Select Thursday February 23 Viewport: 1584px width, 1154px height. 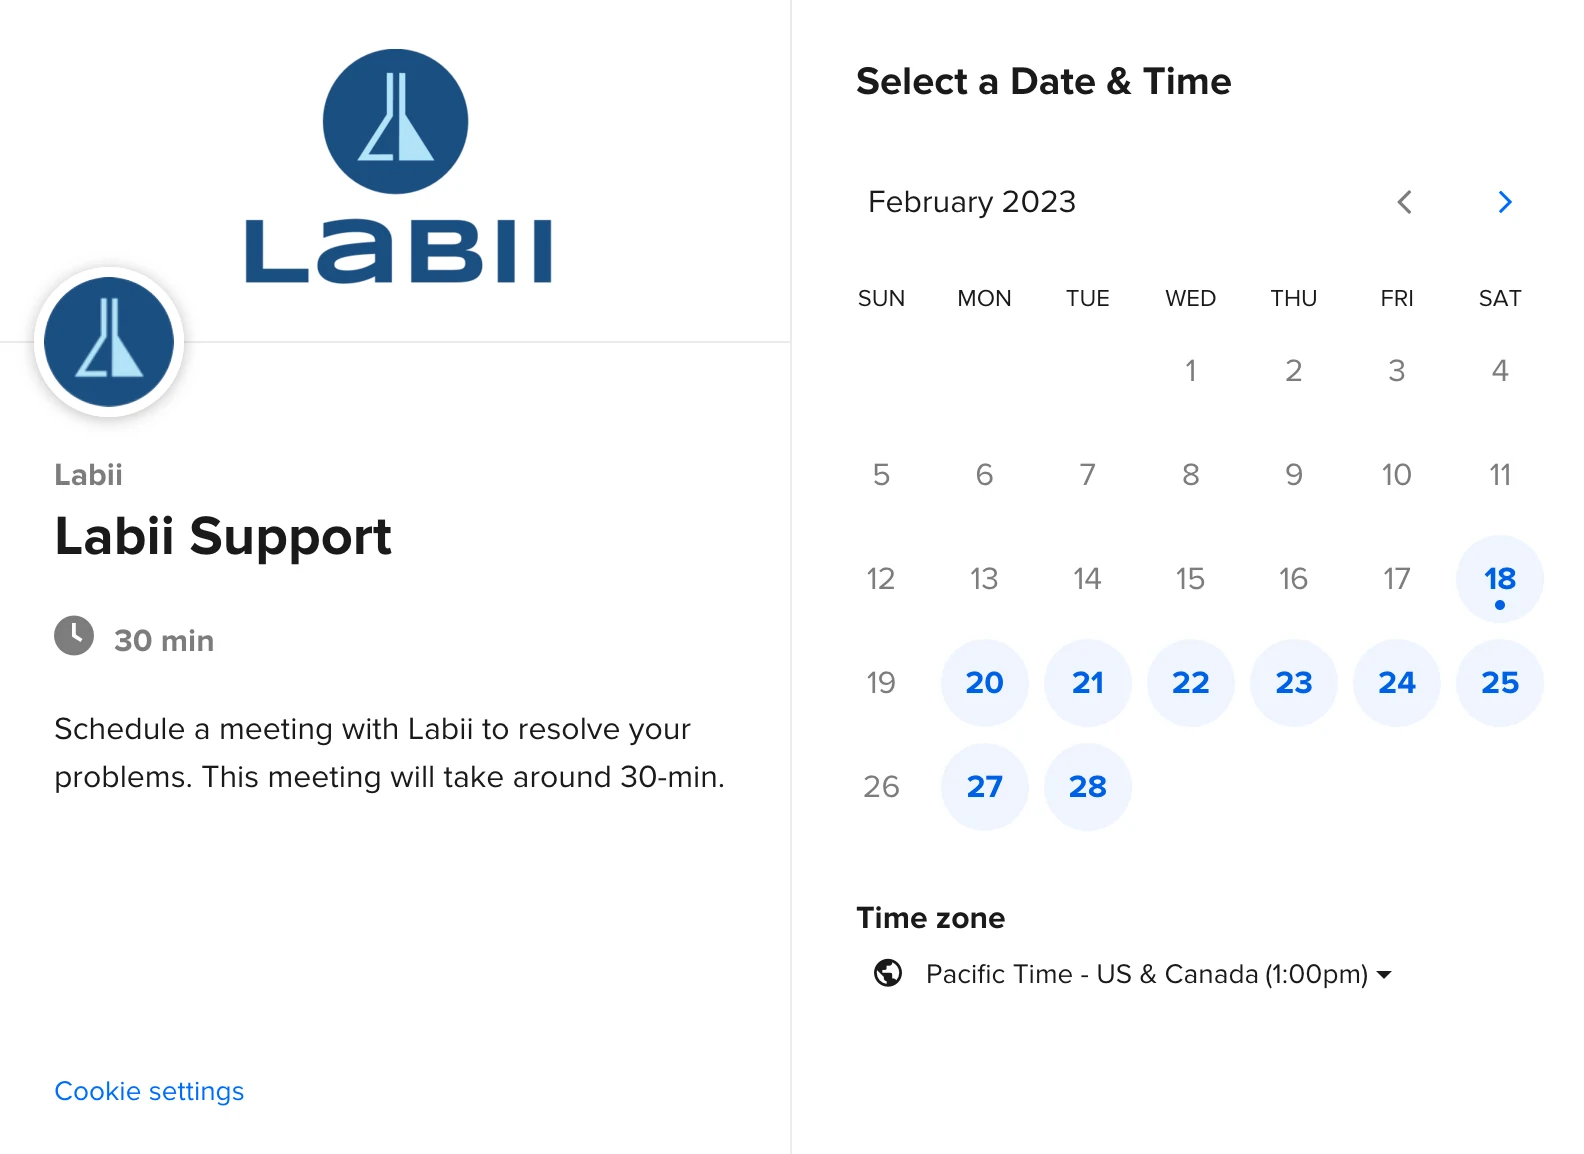[1293, 683]
